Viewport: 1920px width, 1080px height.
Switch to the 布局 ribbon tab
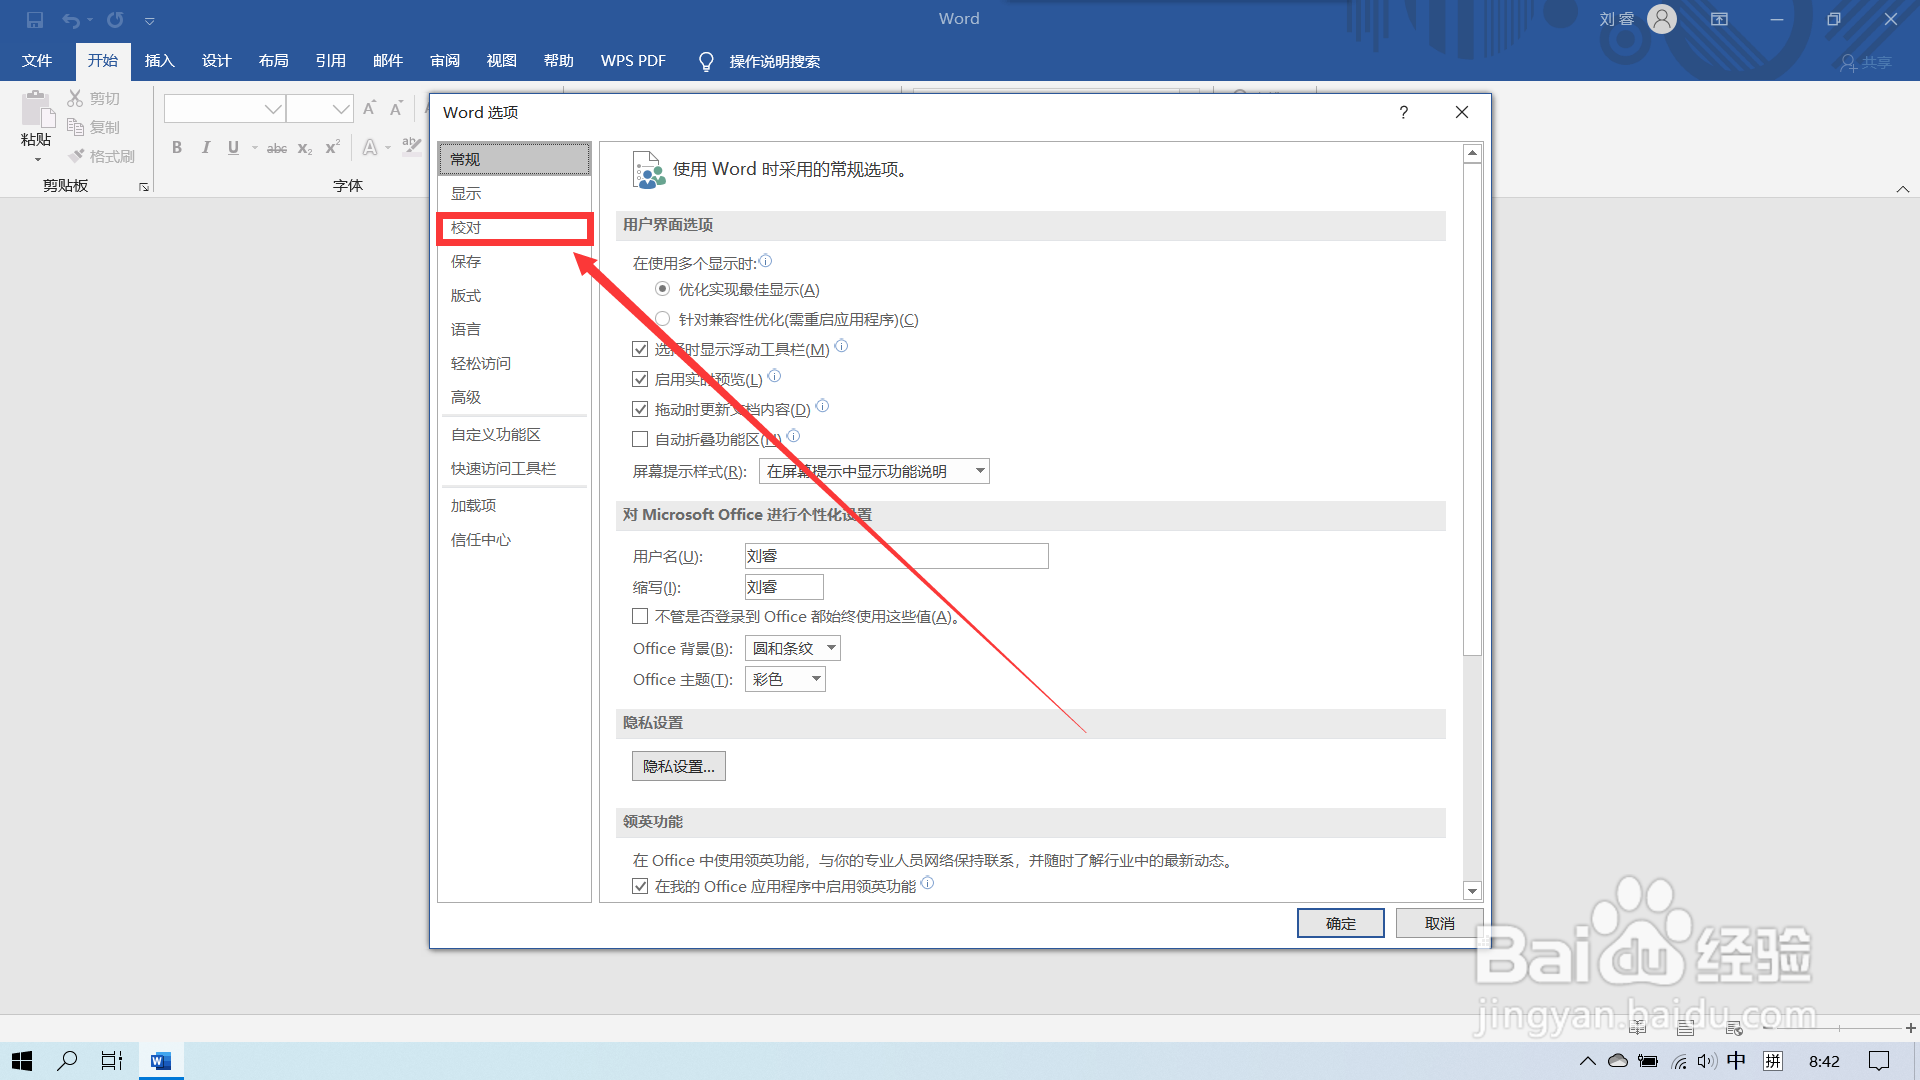pos(273,61)
